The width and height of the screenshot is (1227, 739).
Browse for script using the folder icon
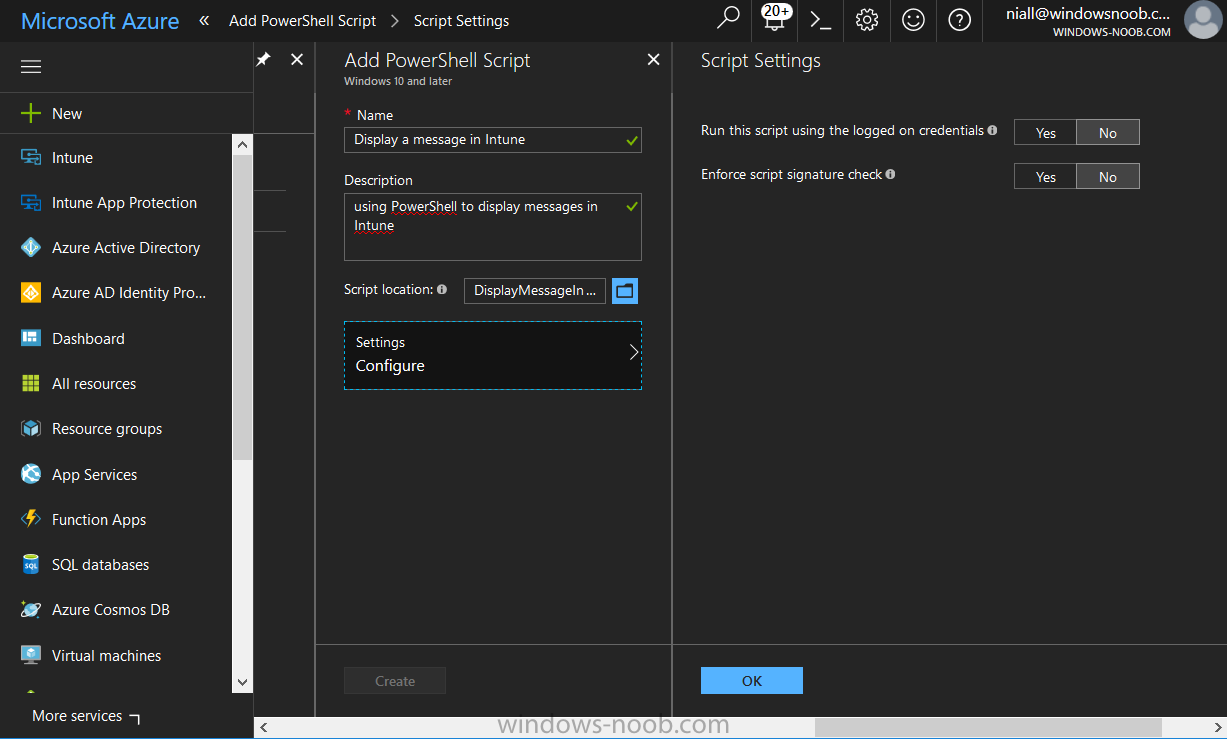[x=625, y=291]
